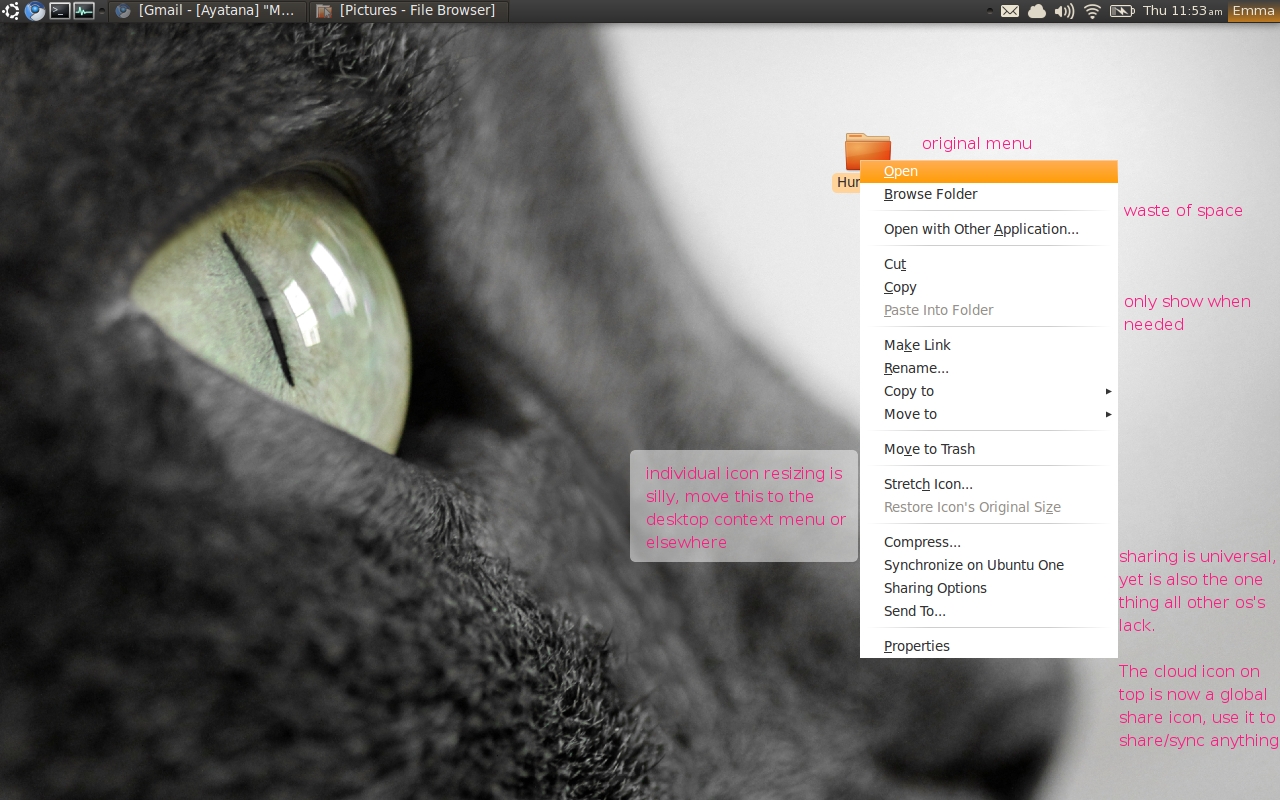Select Open with Other Application…
The height and width of the screenshot is (800, 1280).
pos(981,229)
